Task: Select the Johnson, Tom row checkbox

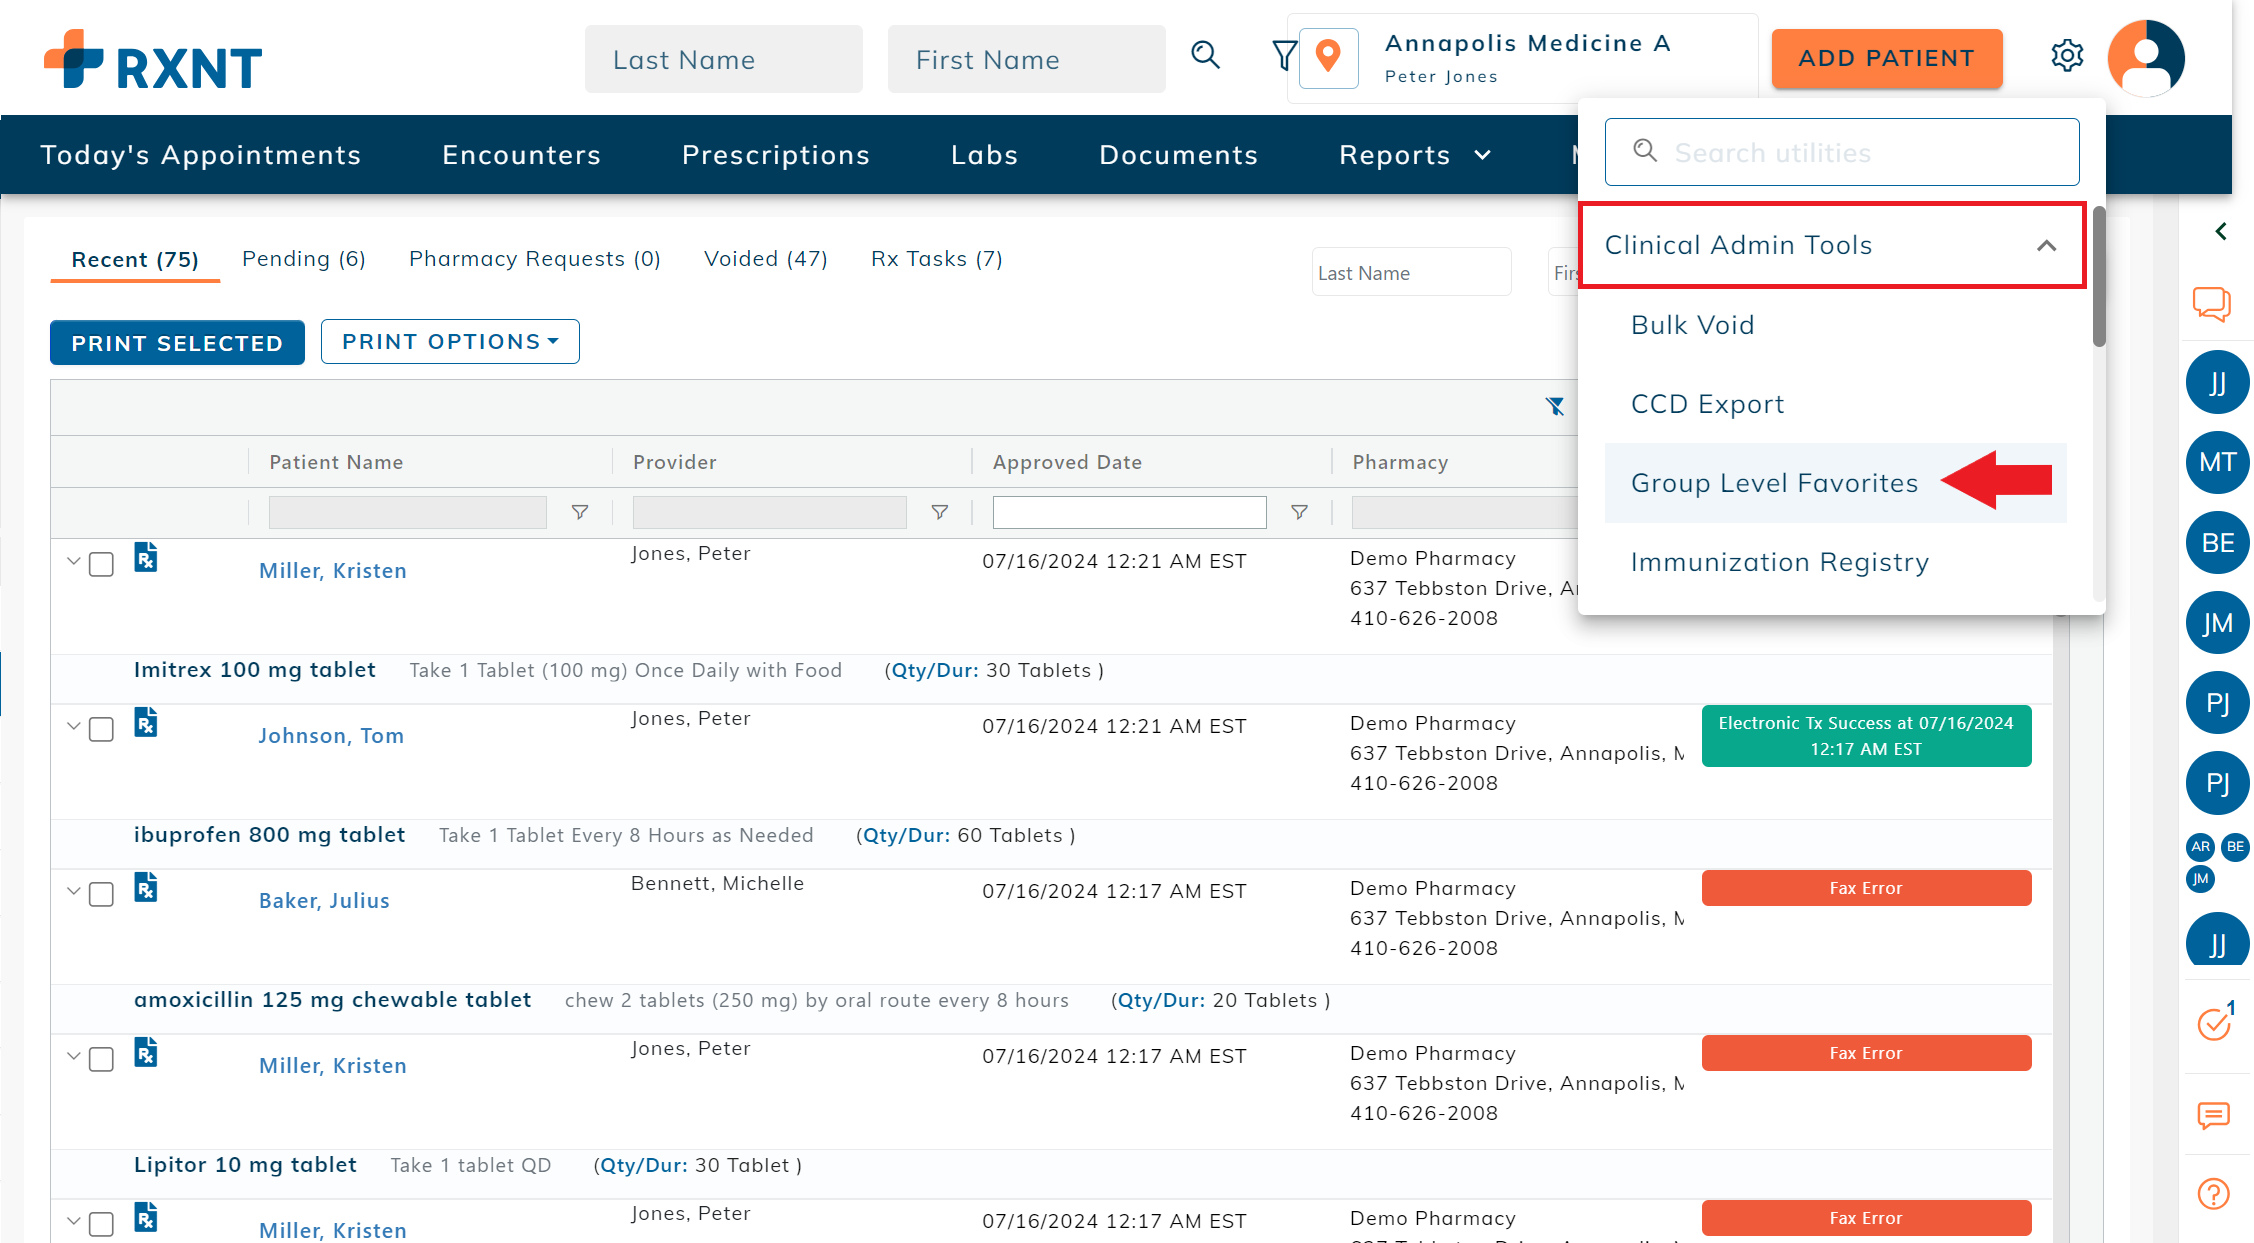Action: 101,729
